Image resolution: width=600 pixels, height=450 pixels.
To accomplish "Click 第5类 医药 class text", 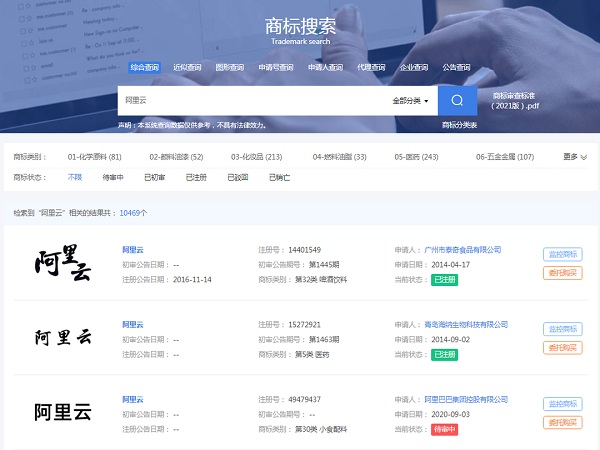I will coord(312,355).
